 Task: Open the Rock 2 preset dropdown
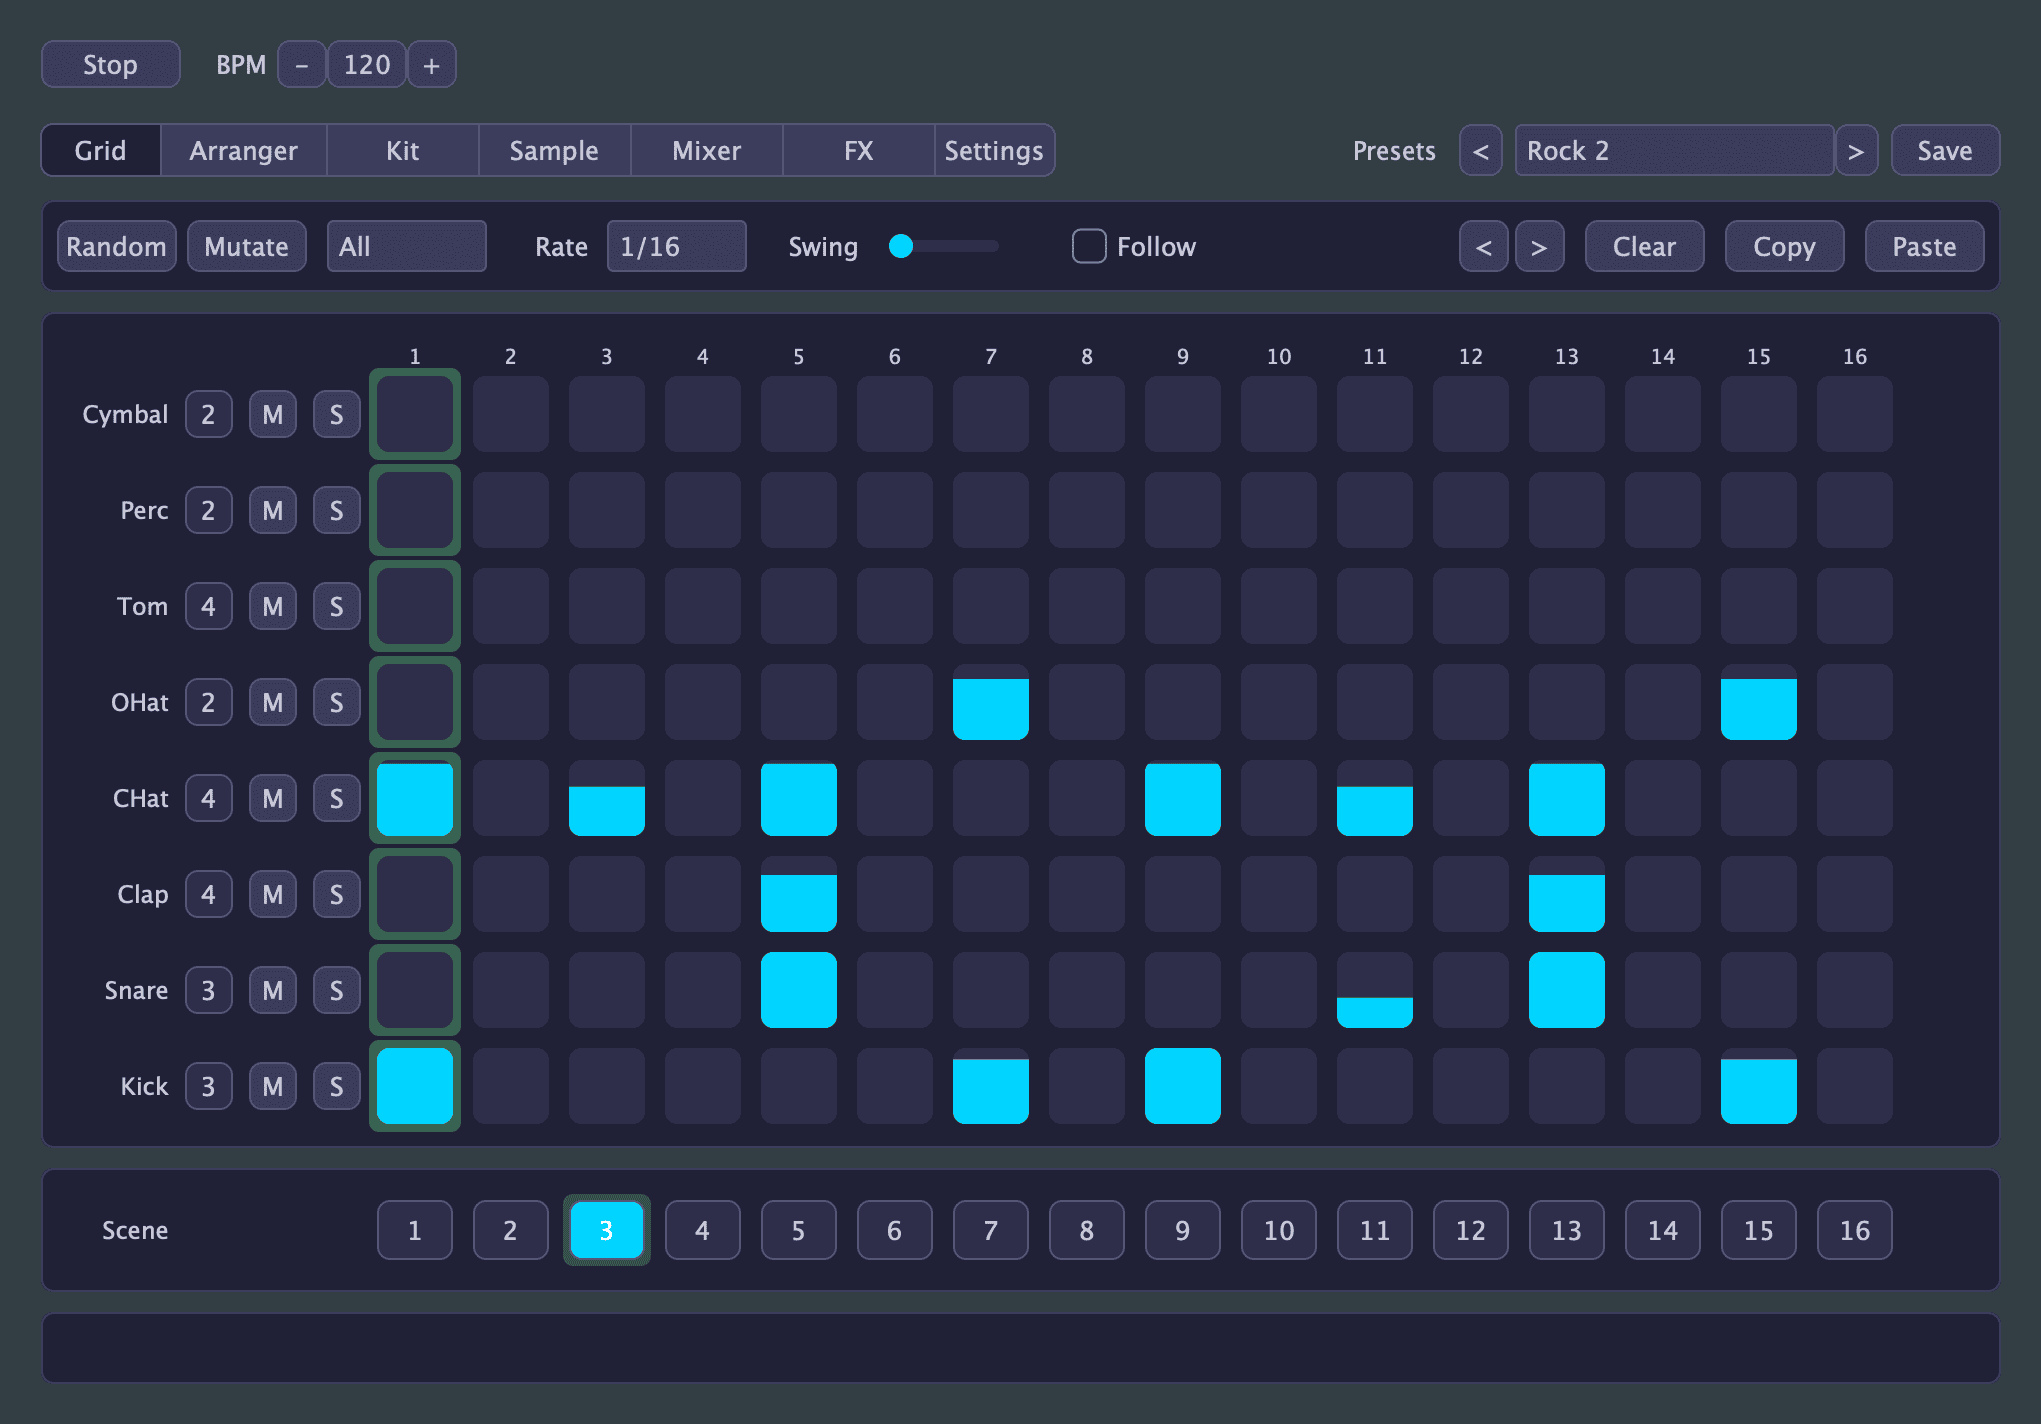click(x=1674, y=150)
